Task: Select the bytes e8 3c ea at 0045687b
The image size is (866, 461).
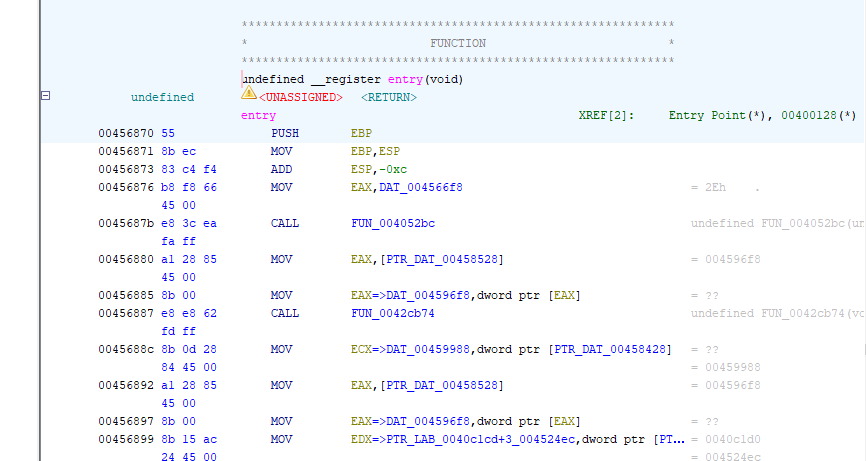Action: click(x=189, y=223)
